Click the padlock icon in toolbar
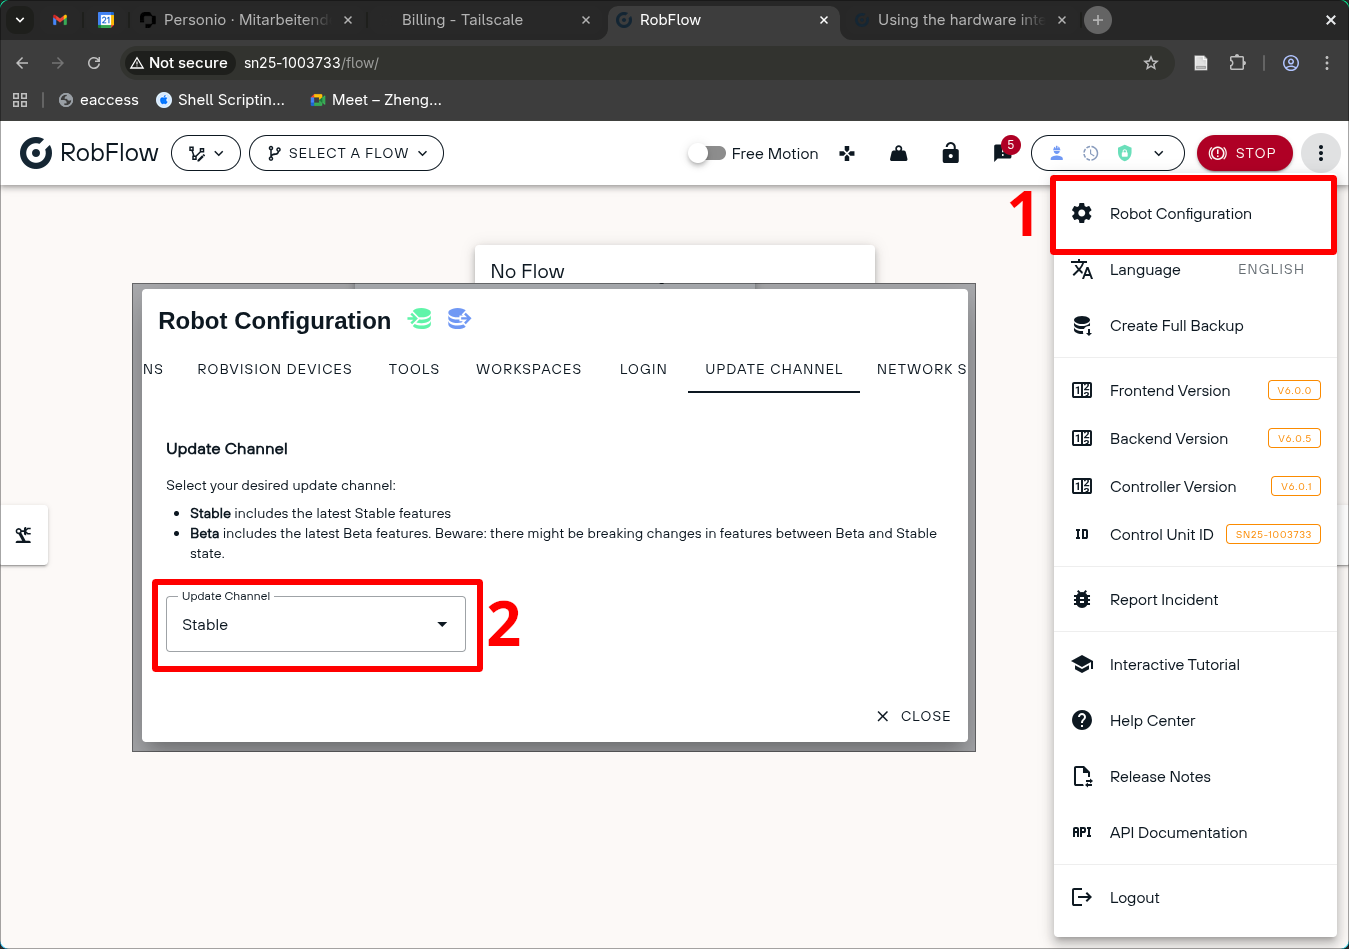1349x949 pixels. pos(950,153)
